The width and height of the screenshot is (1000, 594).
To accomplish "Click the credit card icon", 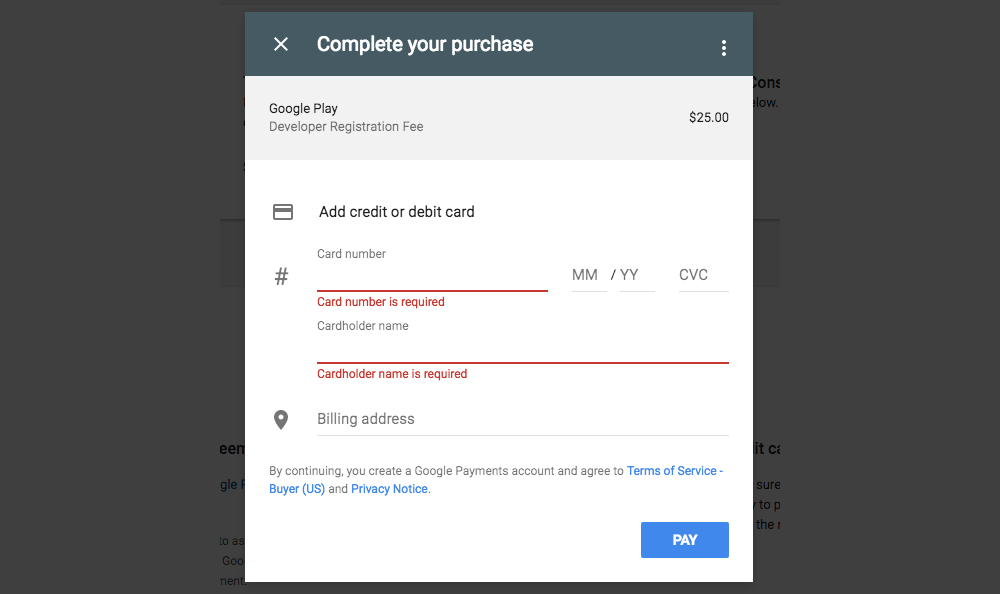I will [283, 212].
